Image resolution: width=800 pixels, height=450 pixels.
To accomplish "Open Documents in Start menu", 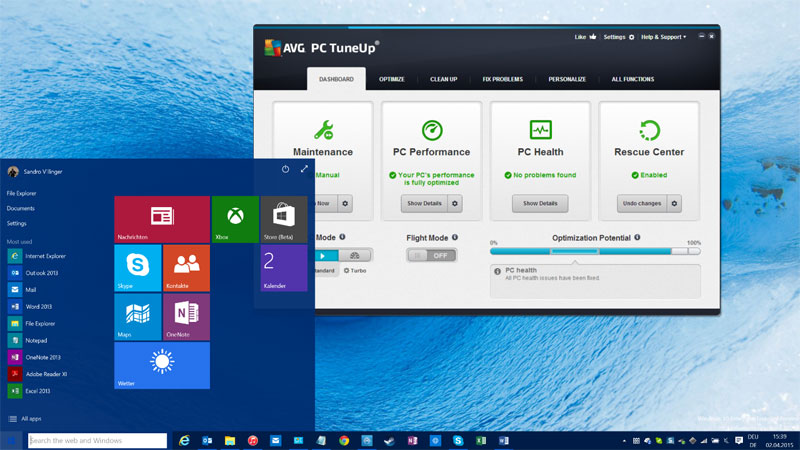I will pyautogui.click(x=20, y=208).
